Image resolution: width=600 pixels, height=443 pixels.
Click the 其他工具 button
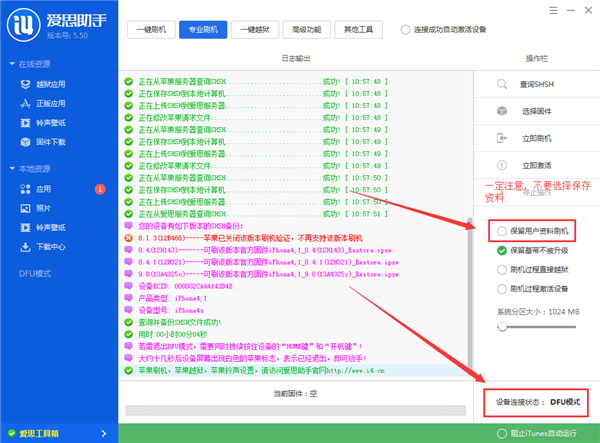(363, 30)
